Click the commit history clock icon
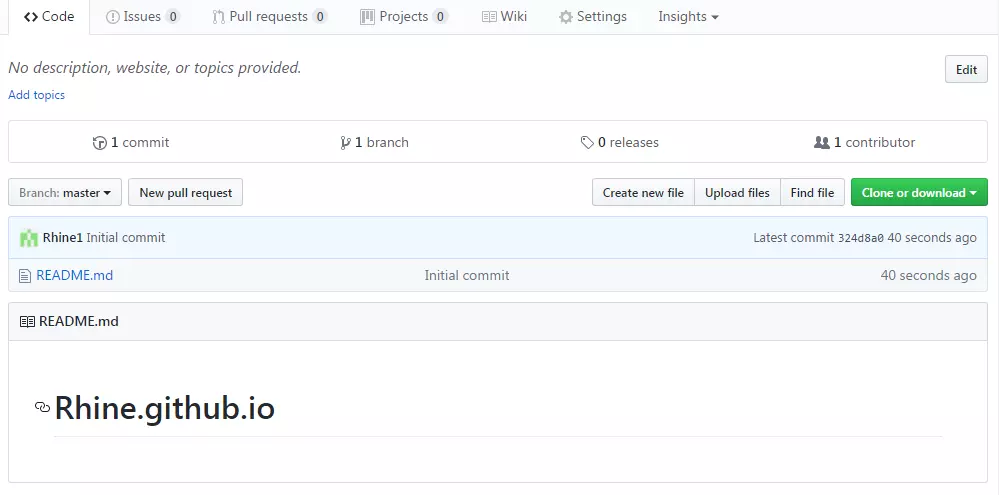The width and height of the screenshot is (999, 495). click(99, 143)
